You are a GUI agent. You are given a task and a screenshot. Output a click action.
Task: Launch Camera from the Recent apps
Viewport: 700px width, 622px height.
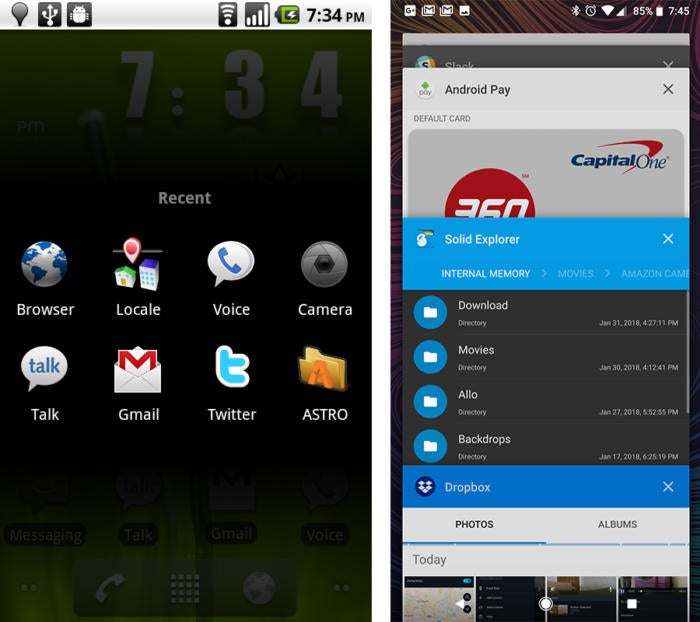click(324, 264)
